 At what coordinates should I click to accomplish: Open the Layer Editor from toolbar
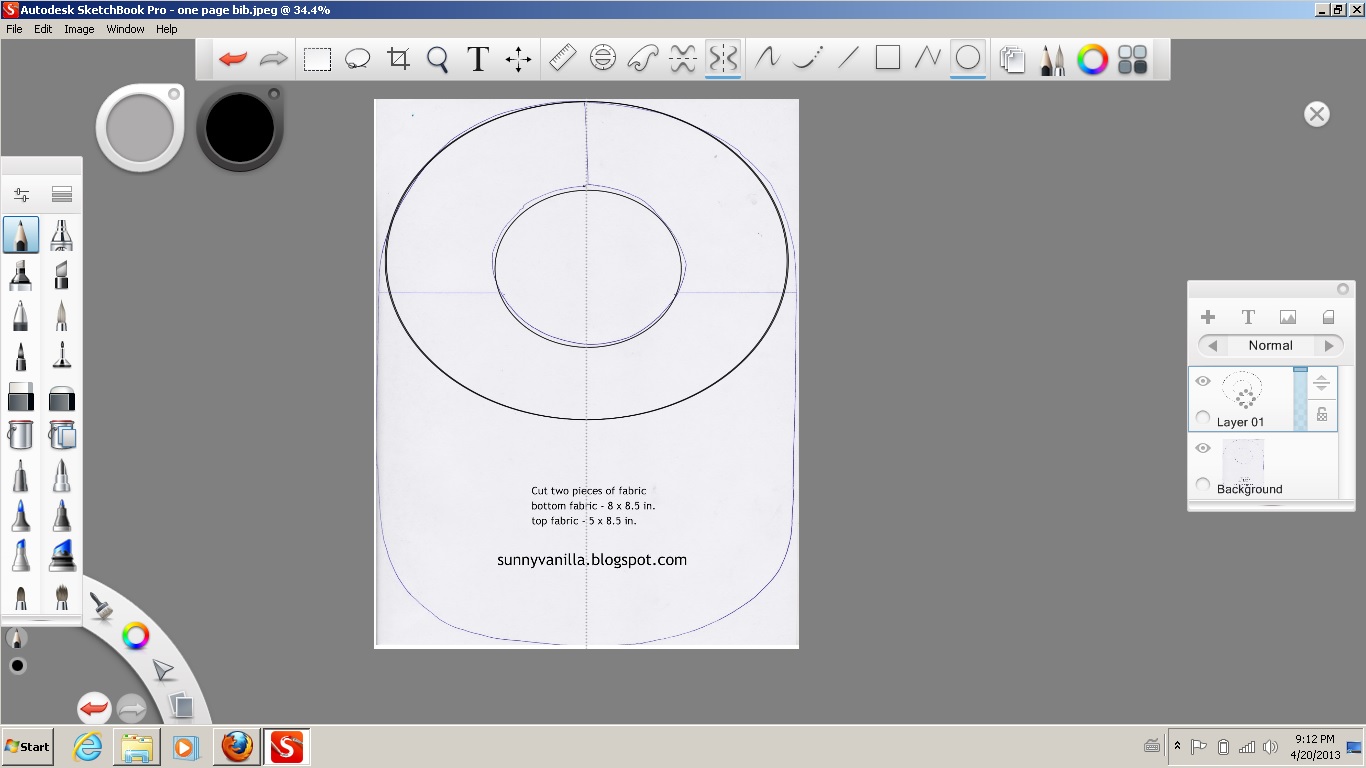(1012, 60)
